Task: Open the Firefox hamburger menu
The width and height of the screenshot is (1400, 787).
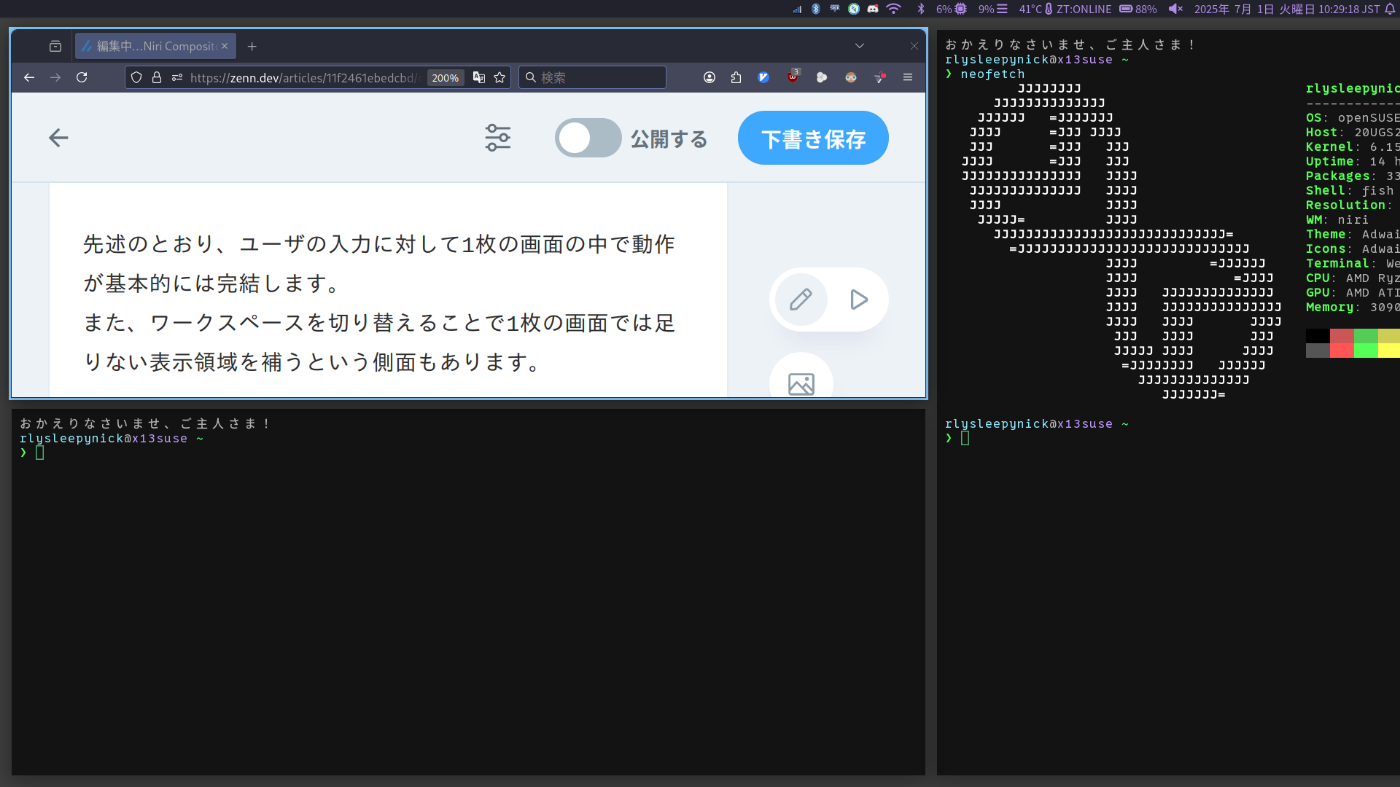Action: point(908,77)
